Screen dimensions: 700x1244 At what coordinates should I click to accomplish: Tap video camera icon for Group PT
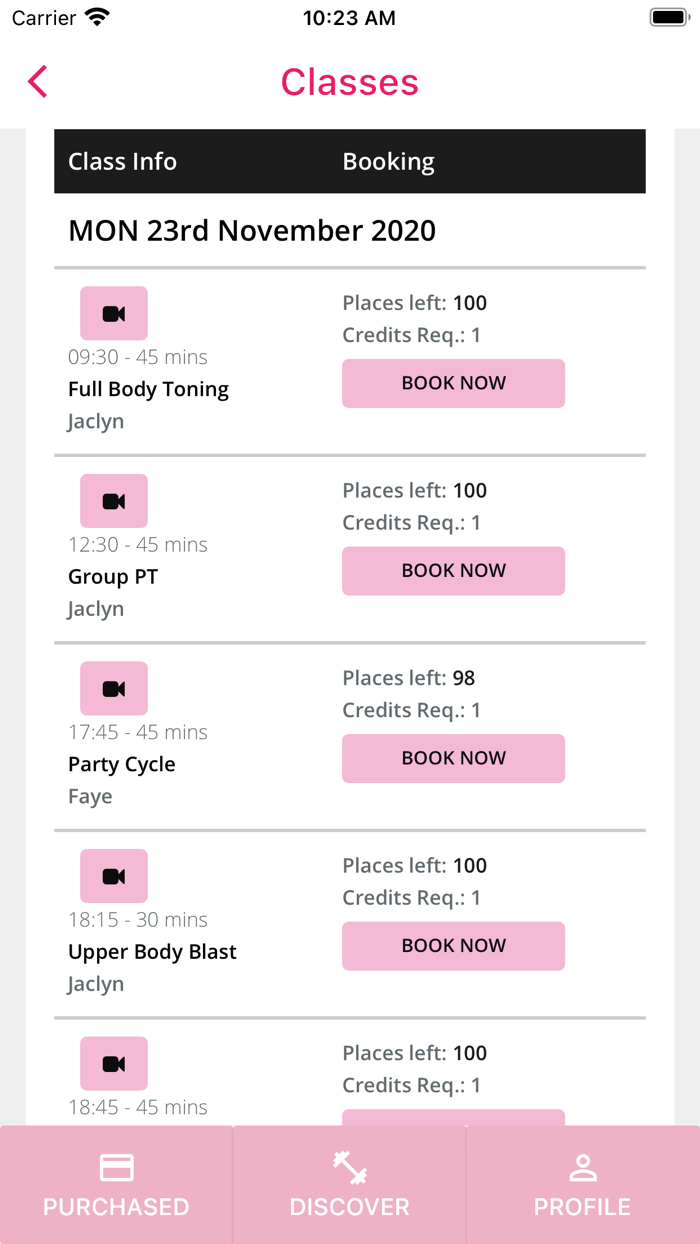click(x=114, y=501)
